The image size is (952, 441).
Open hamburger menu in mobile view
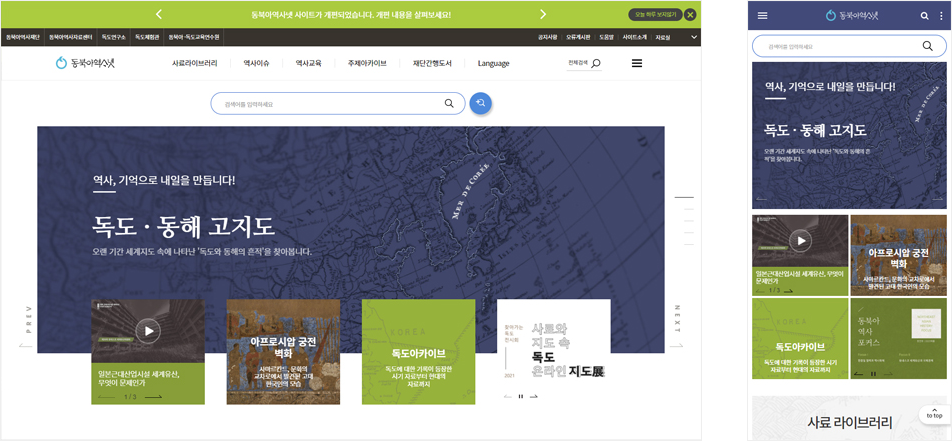point(763,16)
